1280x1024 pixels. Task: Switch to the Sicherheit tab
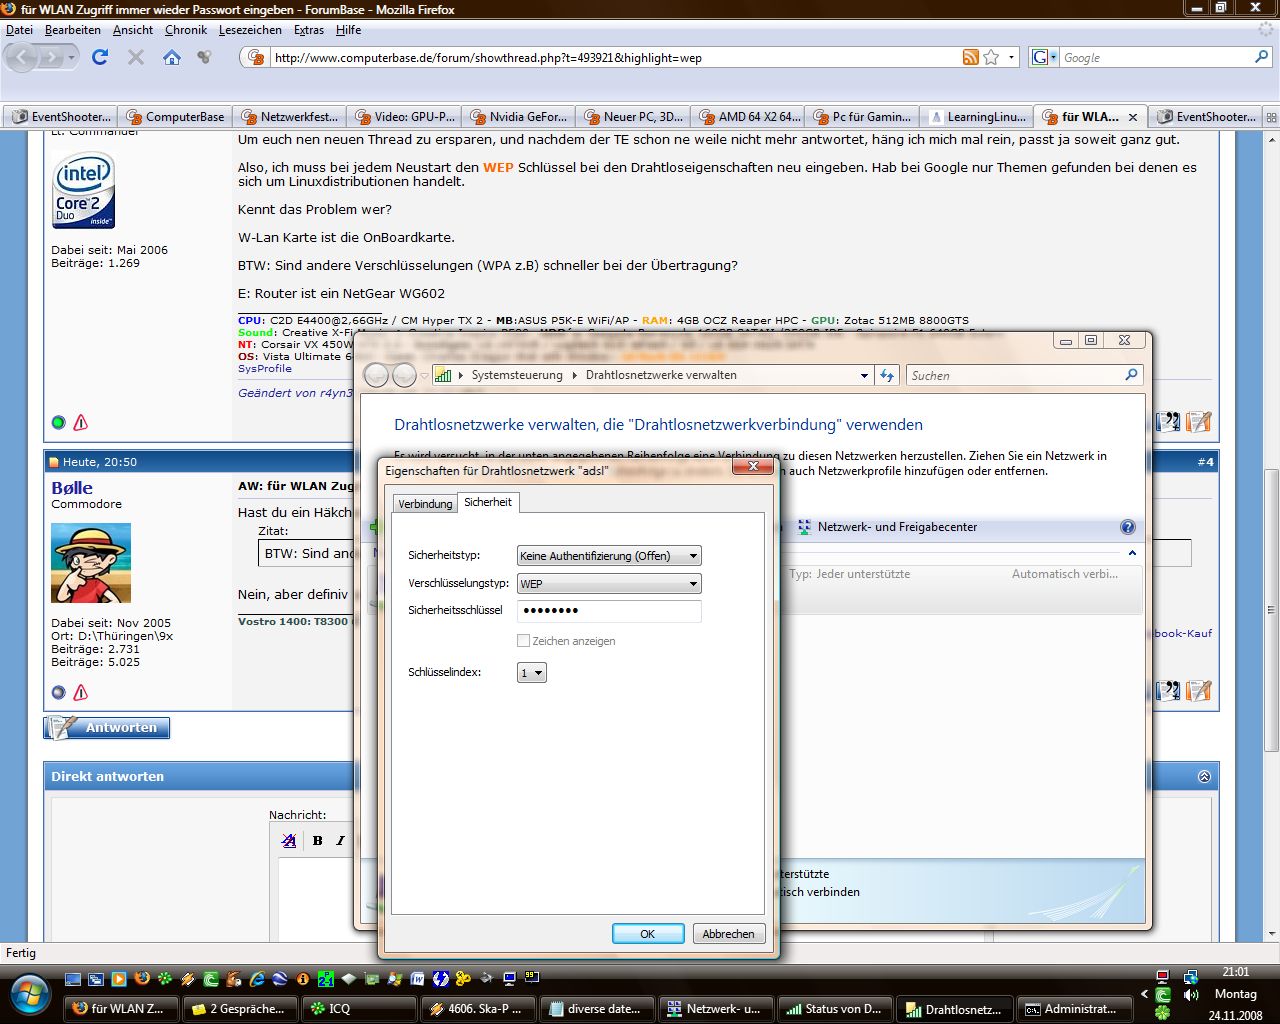click(x=488, y=502)
